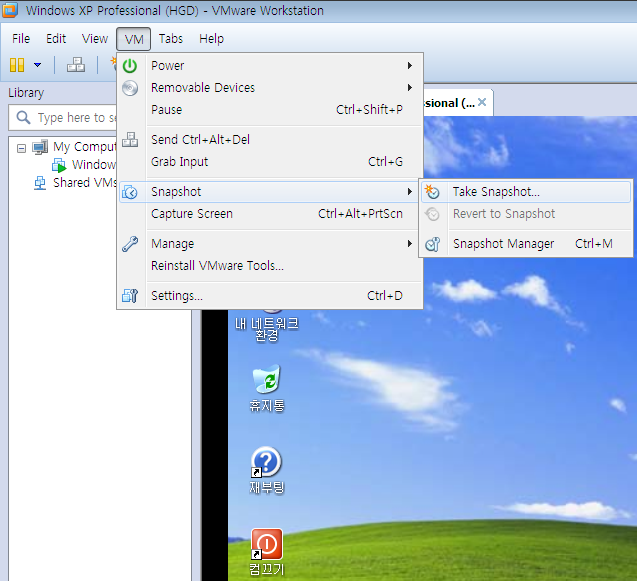Click Send Ctrl+Alt+Del icon in VM menu
Screen dimensions: 637x581
pos(130,140)
